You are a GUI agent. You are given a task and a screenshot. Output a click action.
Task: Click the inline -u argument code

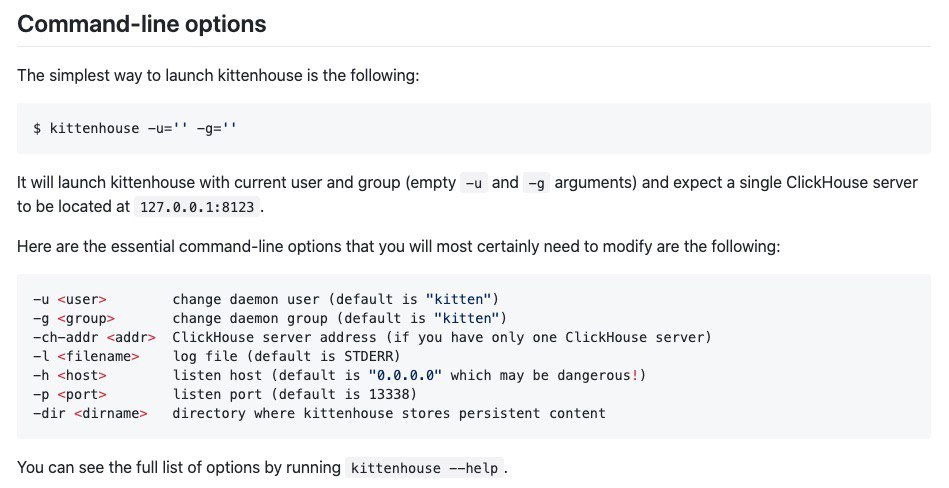click(x=474, y=183)
